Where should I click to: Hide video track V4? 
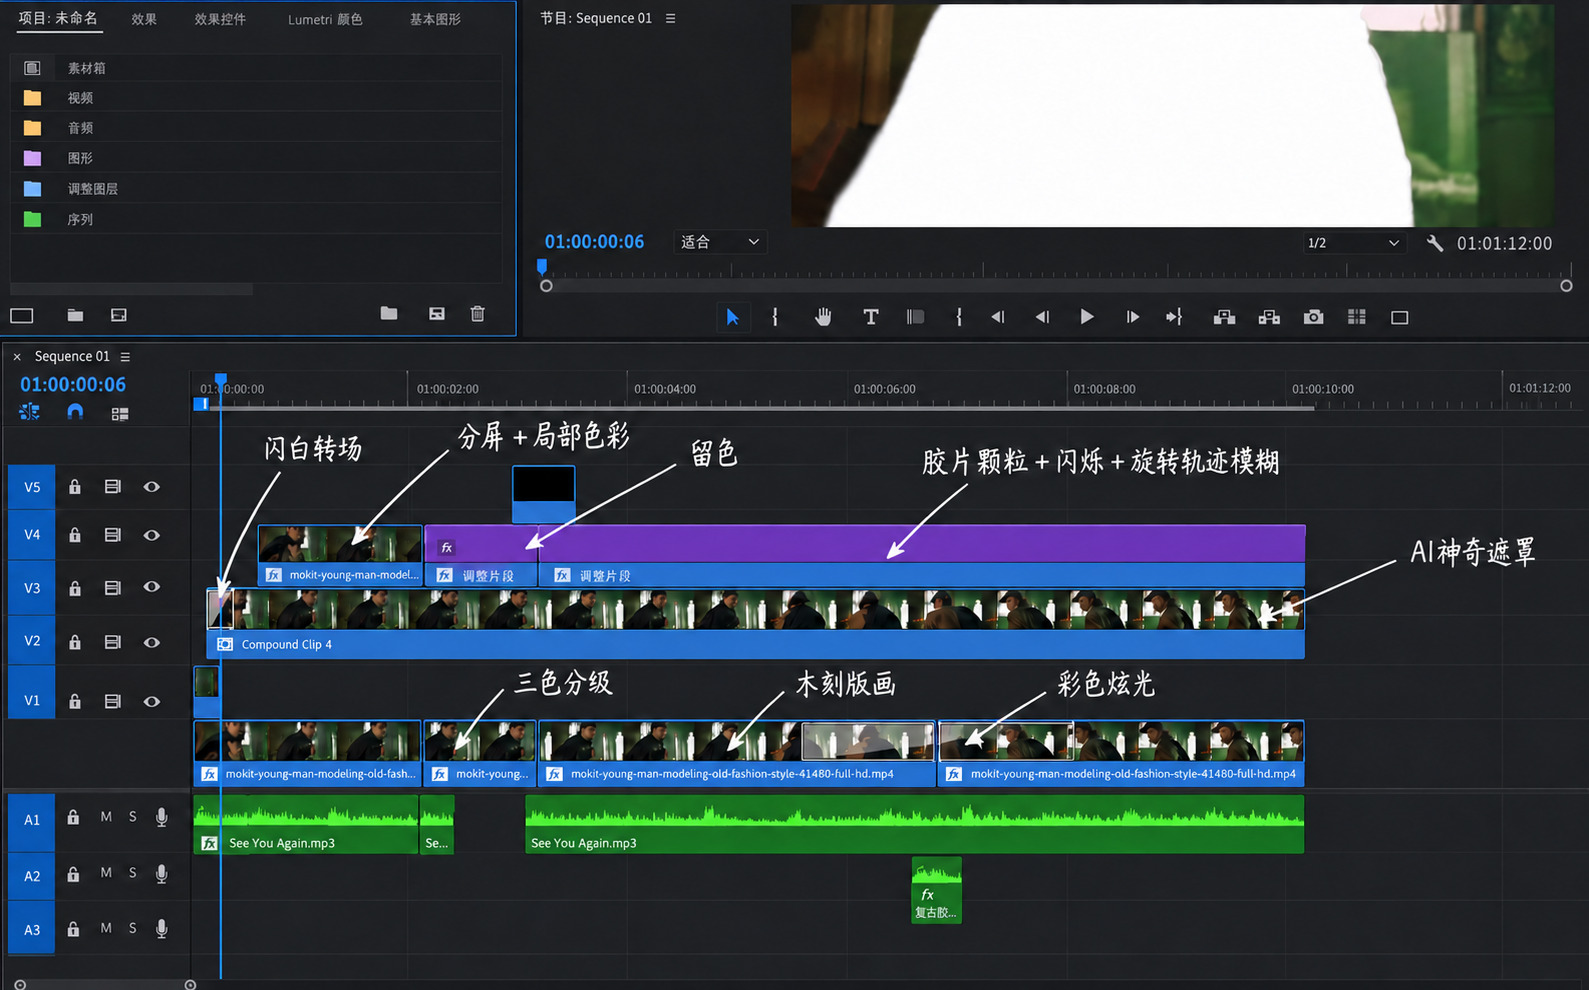coord(152,535)
